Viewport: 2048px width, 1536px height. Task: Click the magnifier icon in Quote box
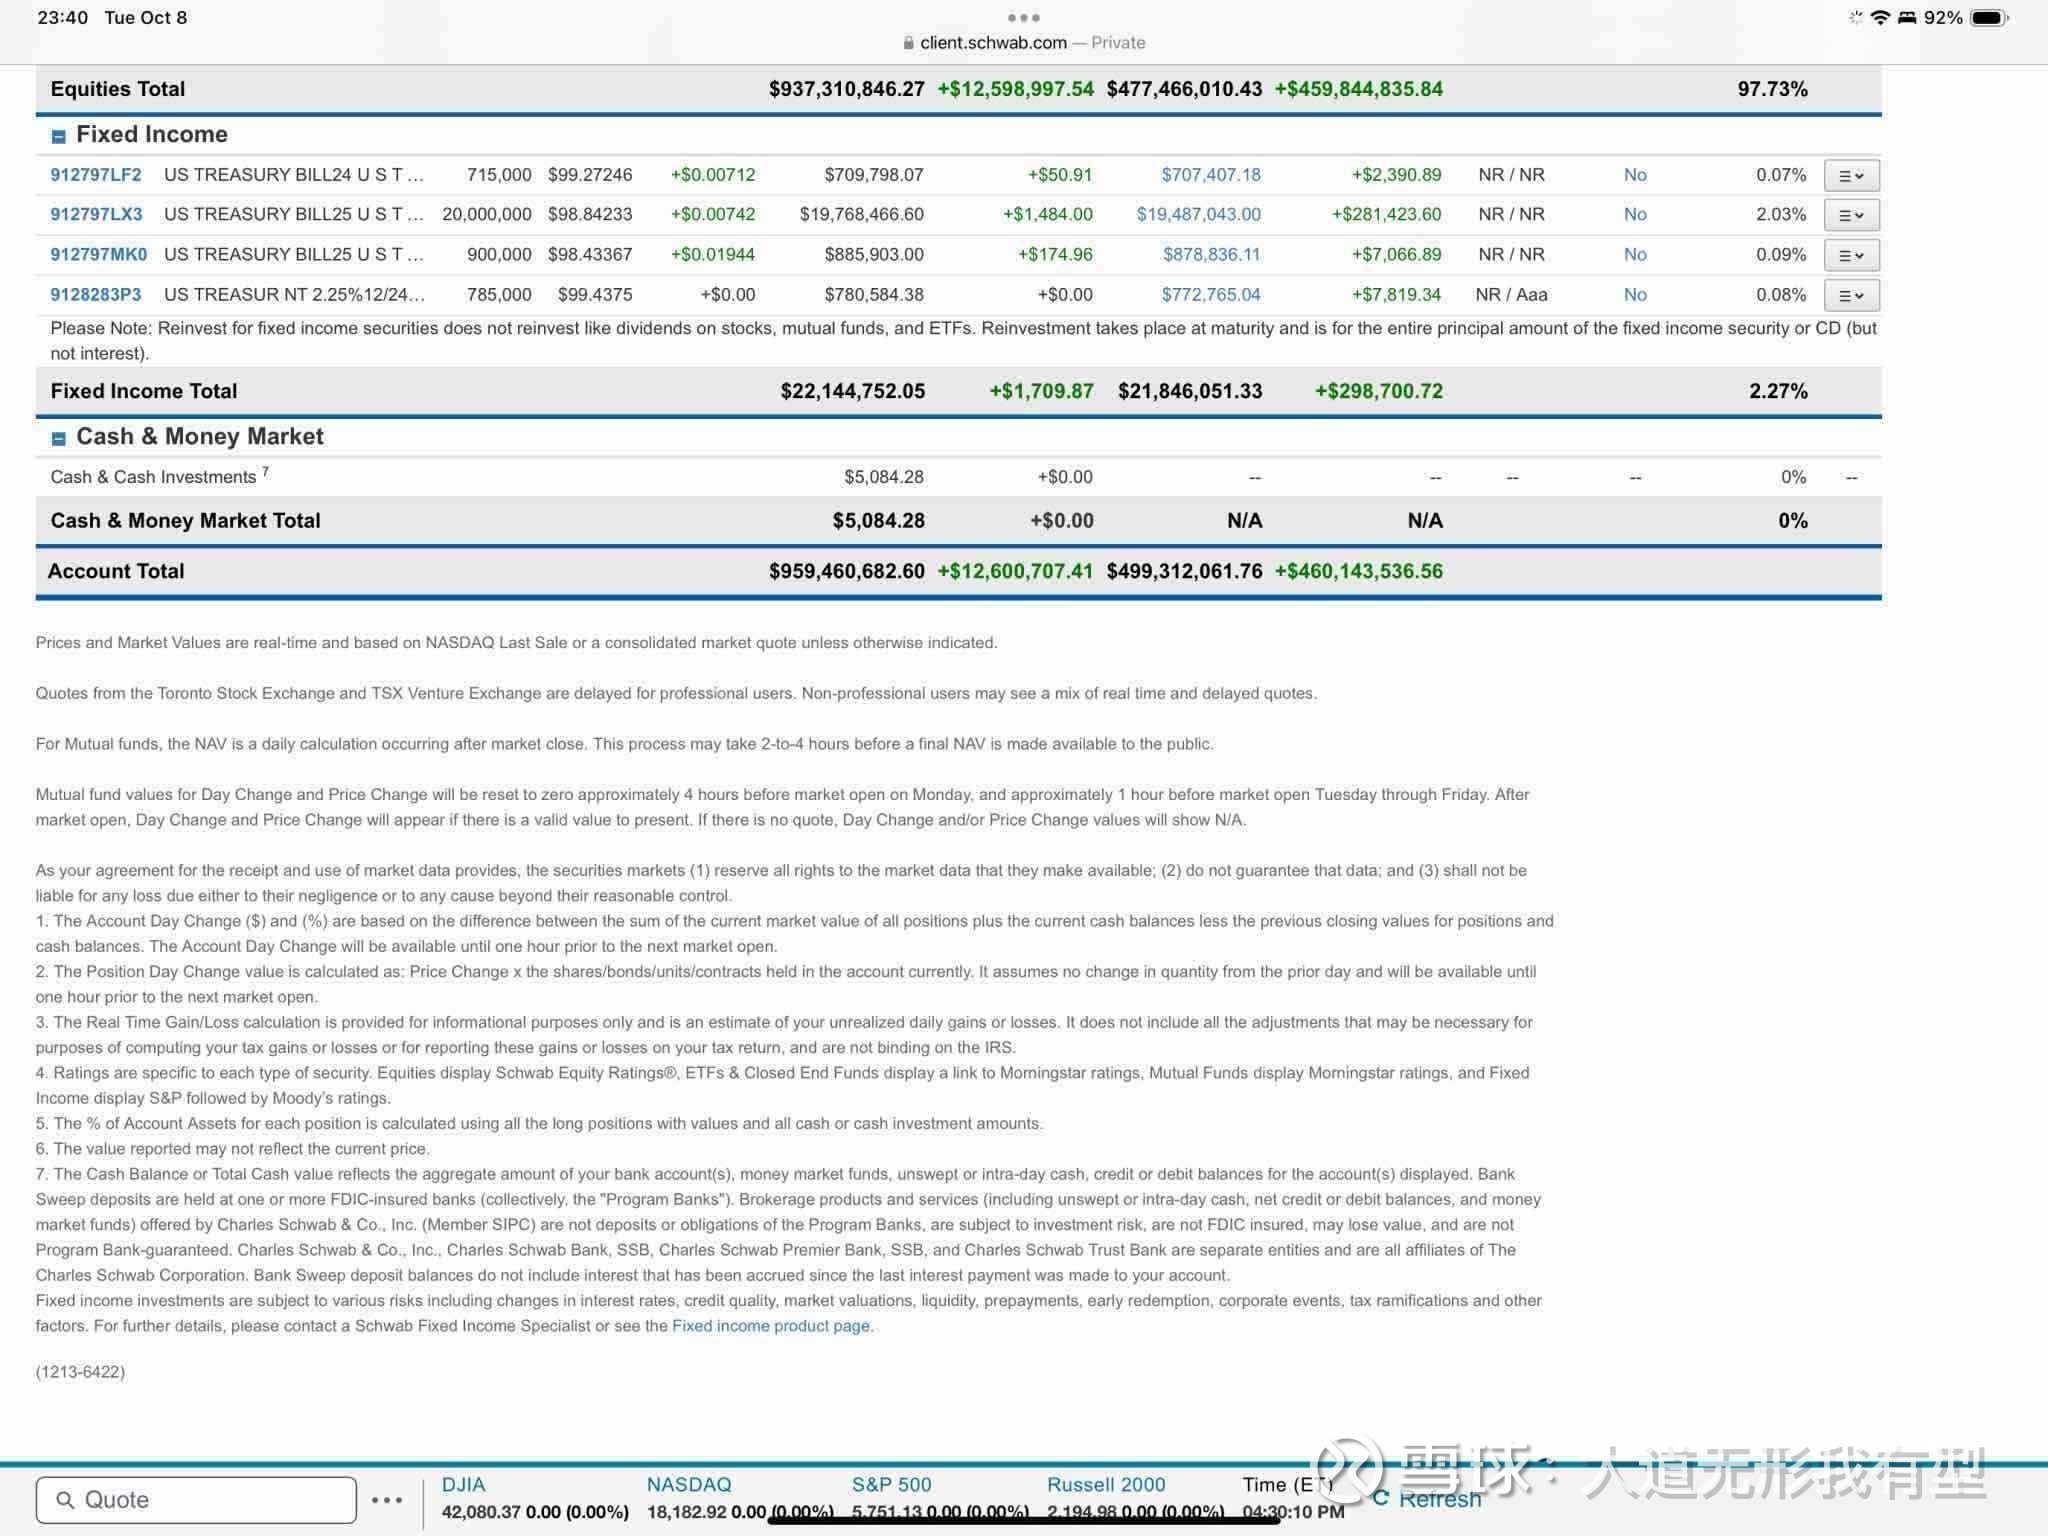(65, 1500)
